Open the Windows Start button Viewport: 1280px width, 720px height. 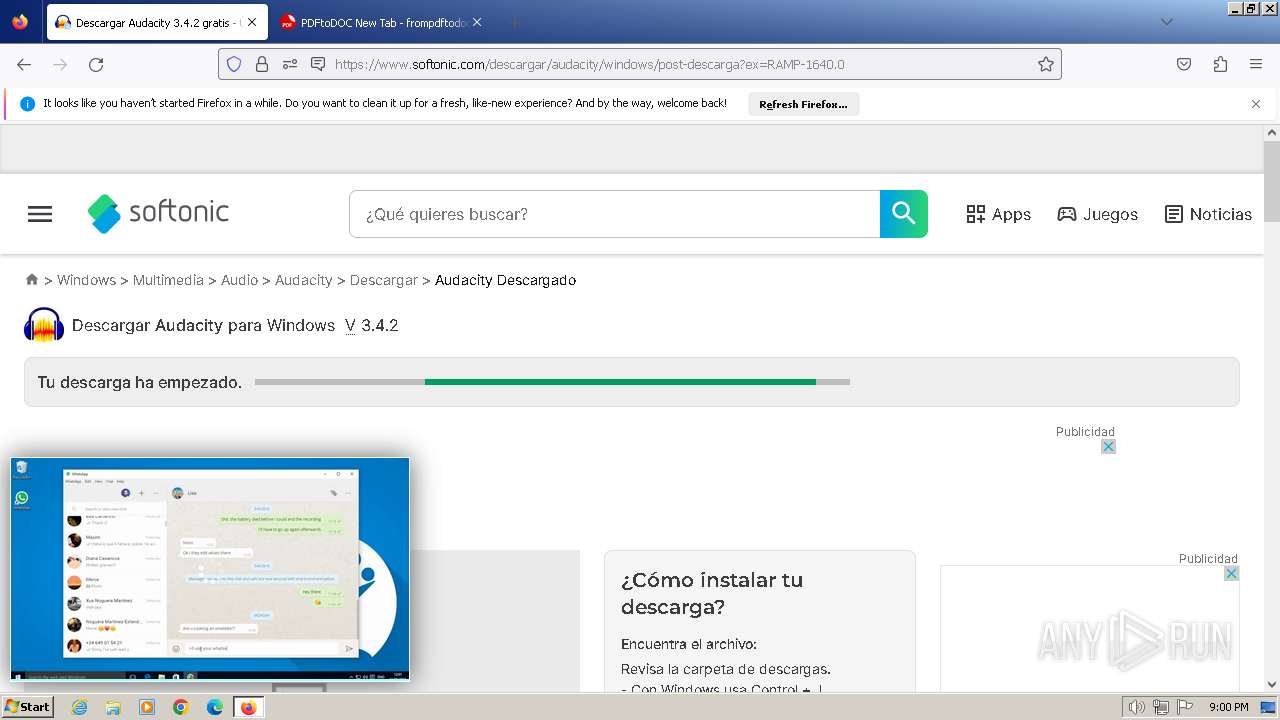click(x=27, y=707)
